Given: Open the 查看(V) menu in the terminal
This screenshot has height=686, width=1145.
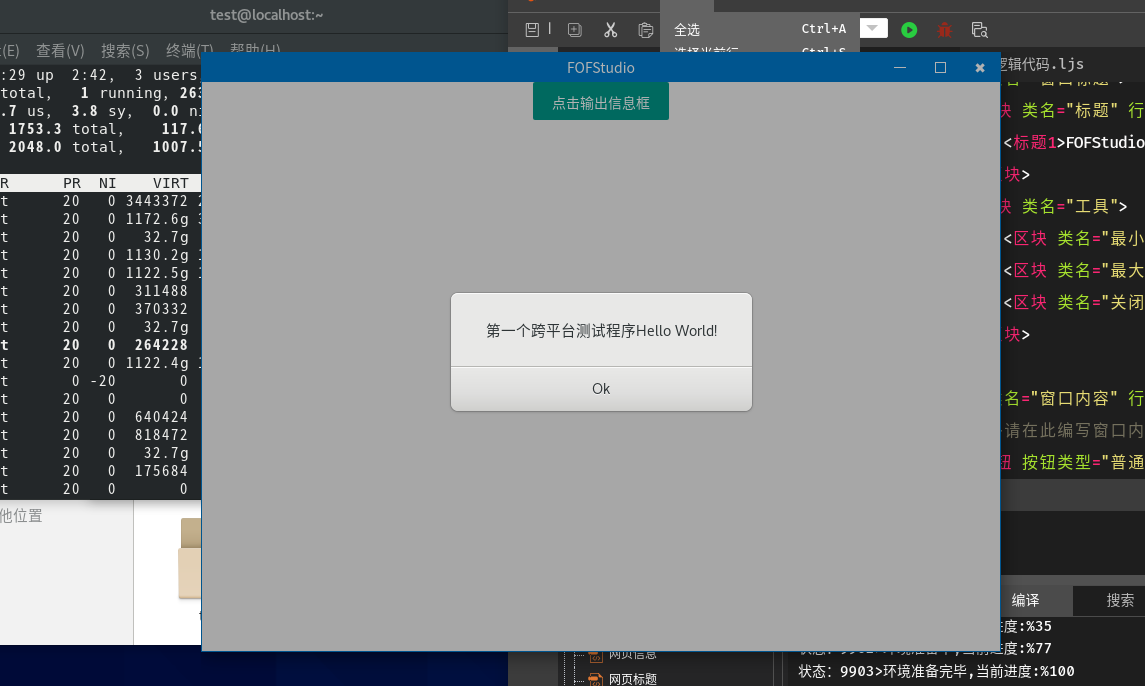Looking at the screenshot, I should coord(61,50).
